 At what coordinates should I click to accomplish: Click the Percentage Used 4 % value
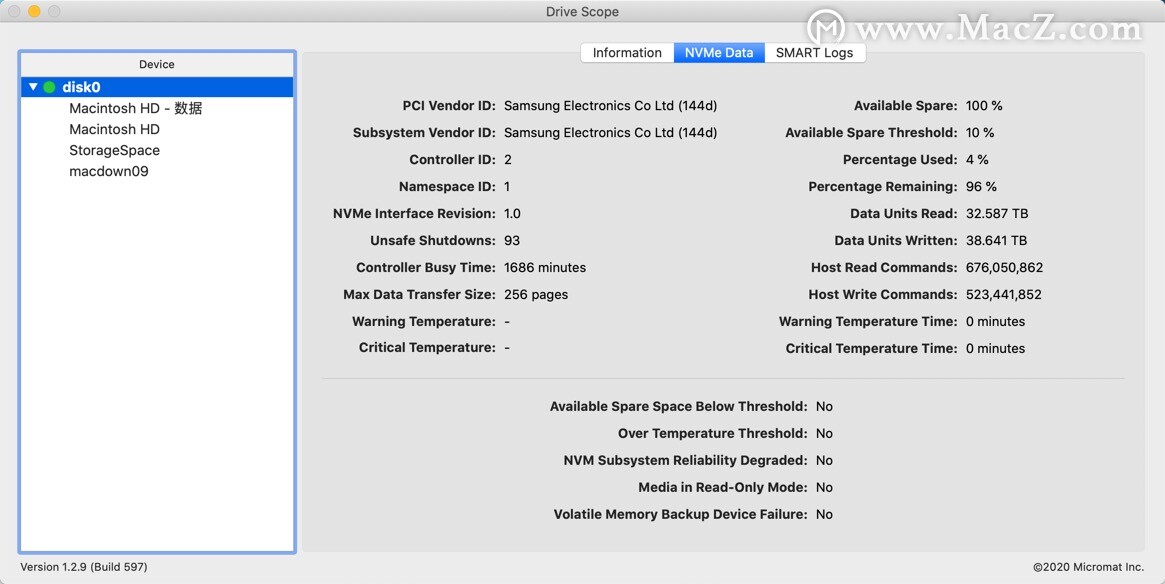[x=977, y=160]
